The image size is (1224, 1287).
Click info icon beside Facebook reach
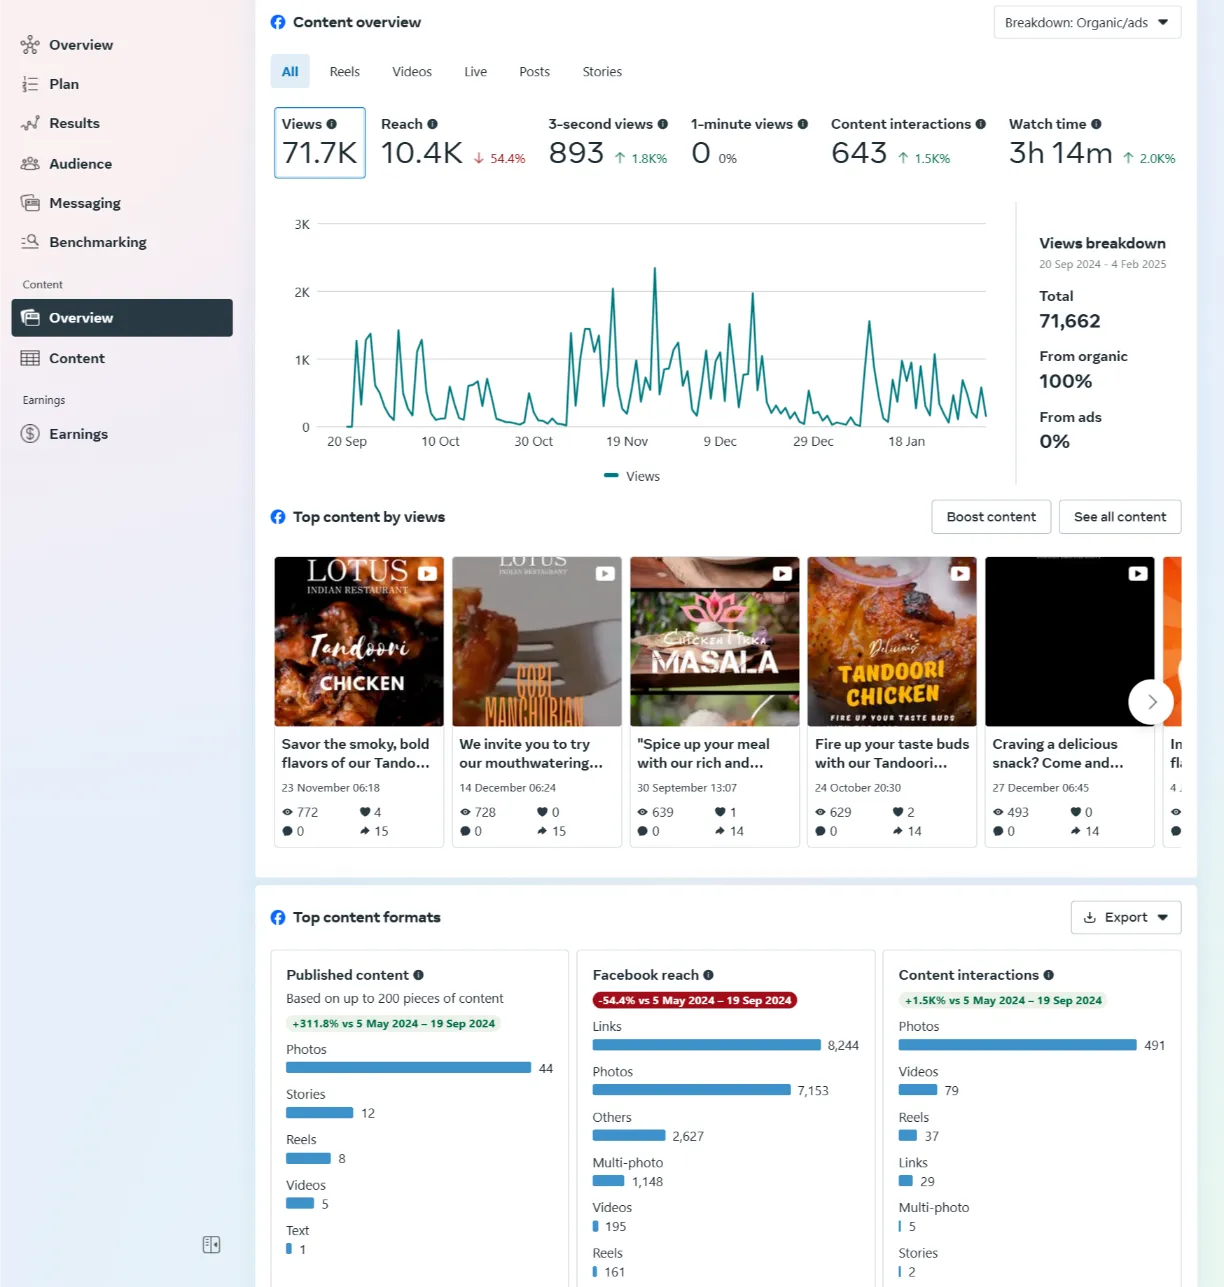coord(709,975)
